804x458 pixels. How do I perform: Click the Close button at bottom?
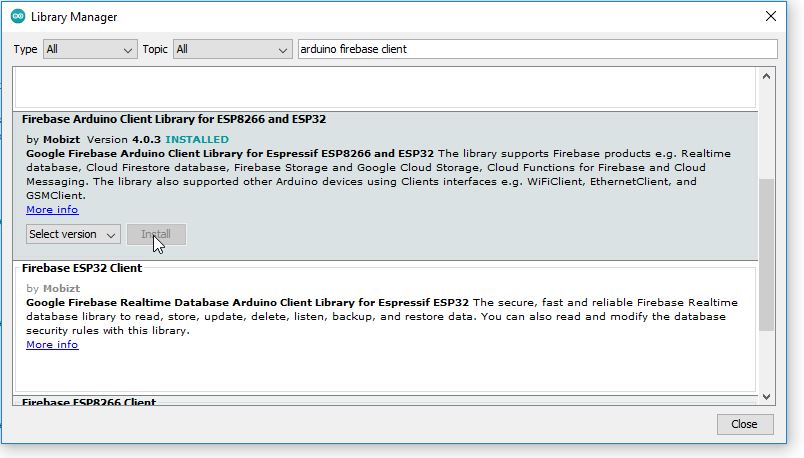click(745, 424)
